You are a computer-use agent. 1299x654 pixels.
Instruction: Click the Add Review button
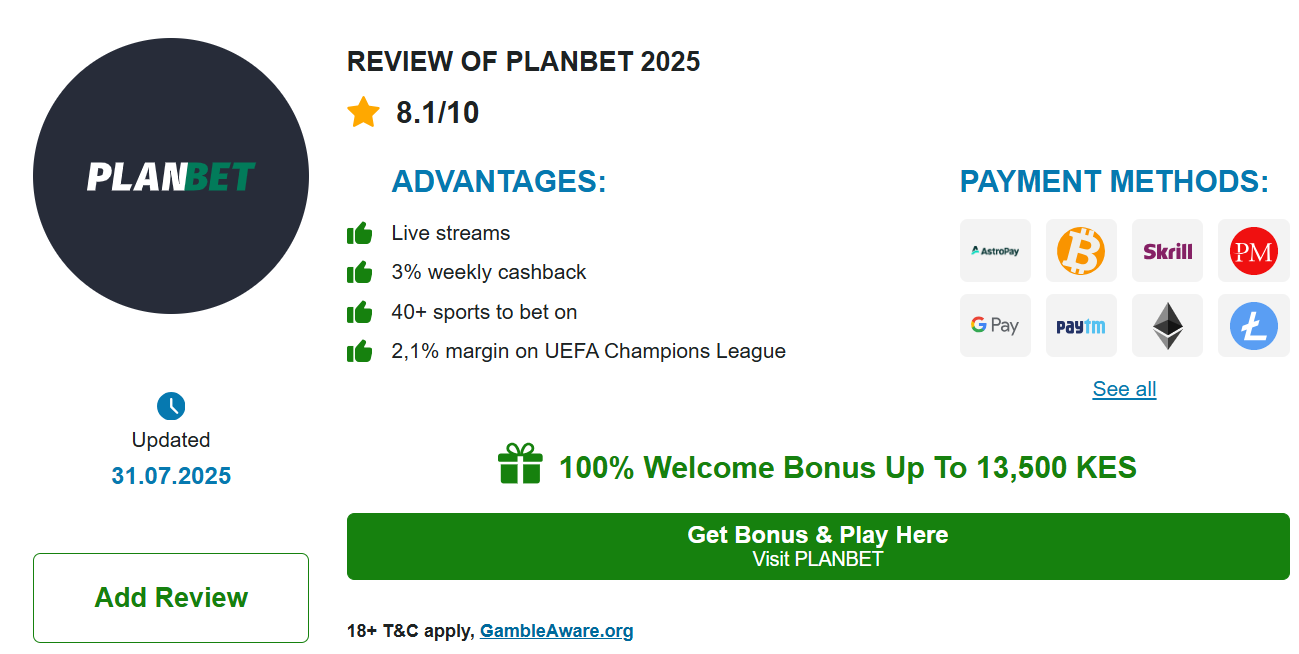(x=171, y=598)
